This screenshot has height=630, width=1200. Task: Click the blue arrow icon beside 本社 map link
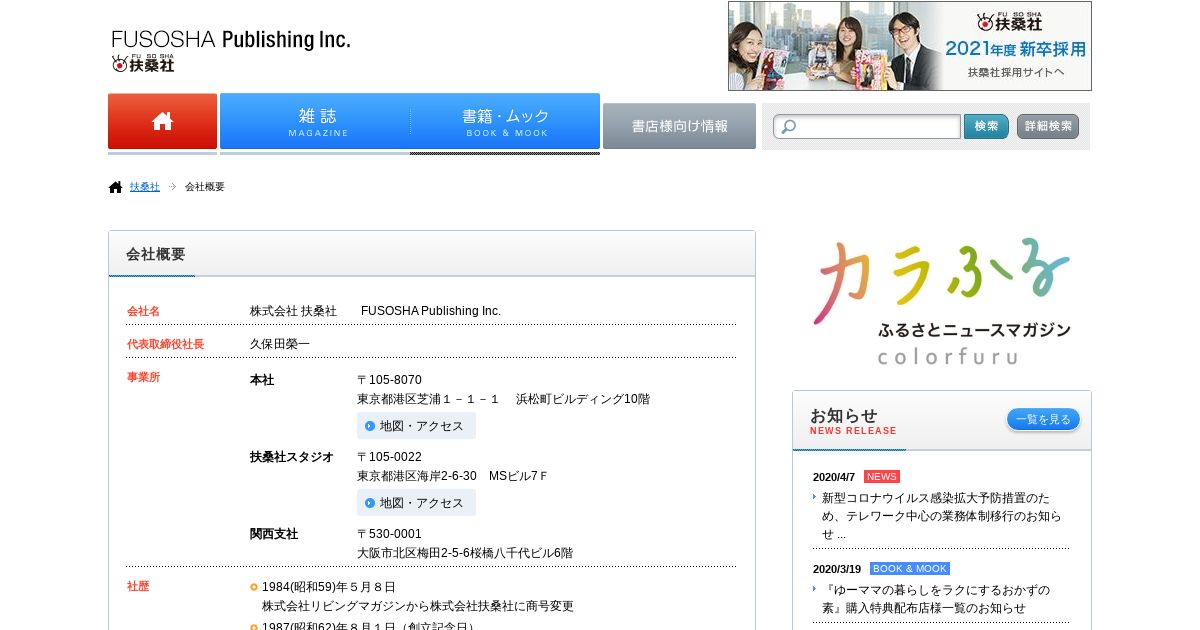tap(370, 426)
